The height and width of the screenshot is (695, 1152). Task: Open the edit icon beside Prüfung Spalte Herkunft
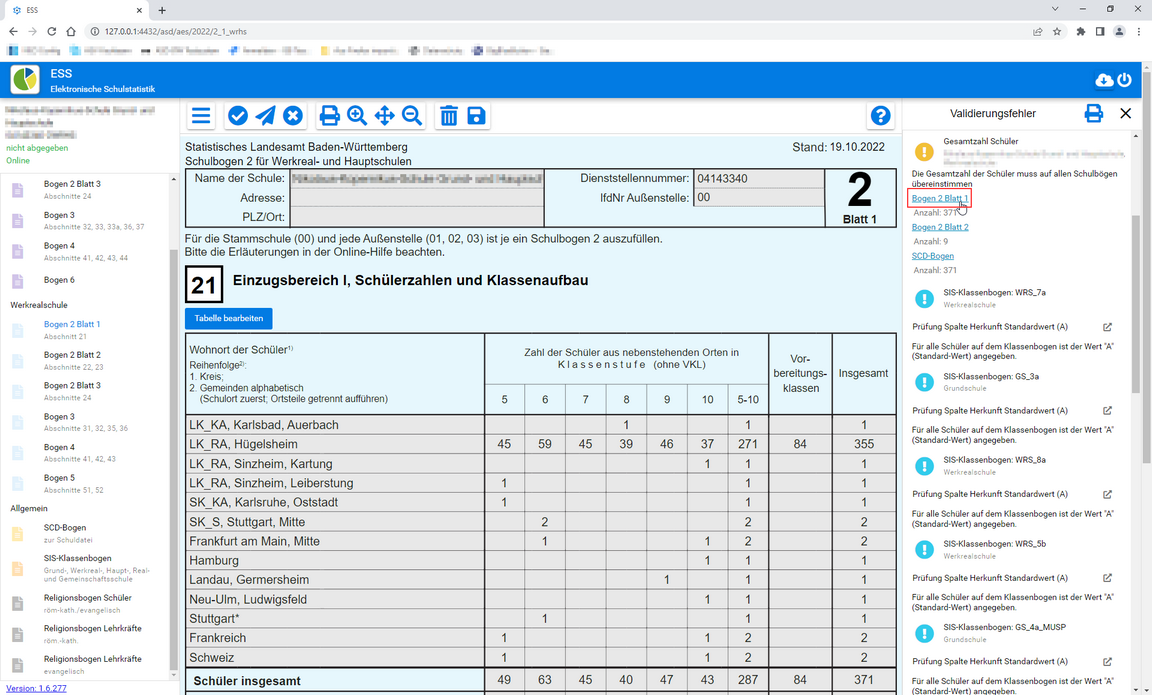tap(1107, 326)
